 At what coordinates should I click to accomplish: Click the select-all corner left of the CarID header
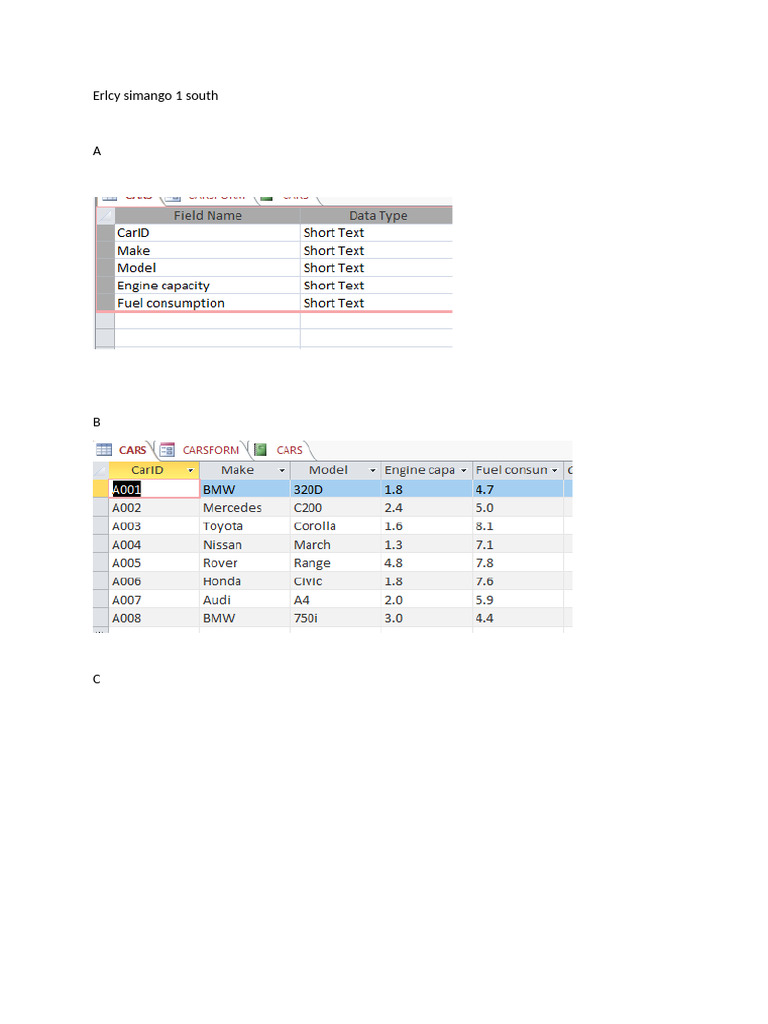point(101,470)
